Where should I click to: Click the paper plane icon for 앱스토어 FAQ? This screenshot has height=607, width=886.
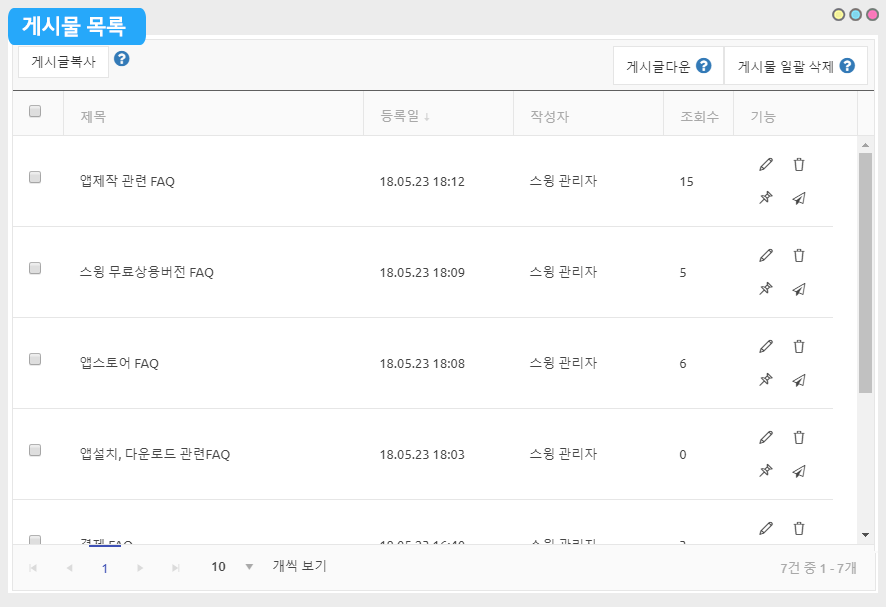click(798, 380)
